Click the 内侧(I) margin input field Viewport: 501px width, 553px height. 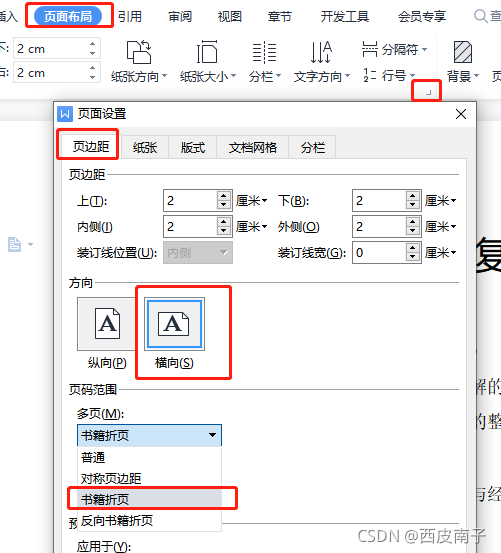[x=190, y=226]
